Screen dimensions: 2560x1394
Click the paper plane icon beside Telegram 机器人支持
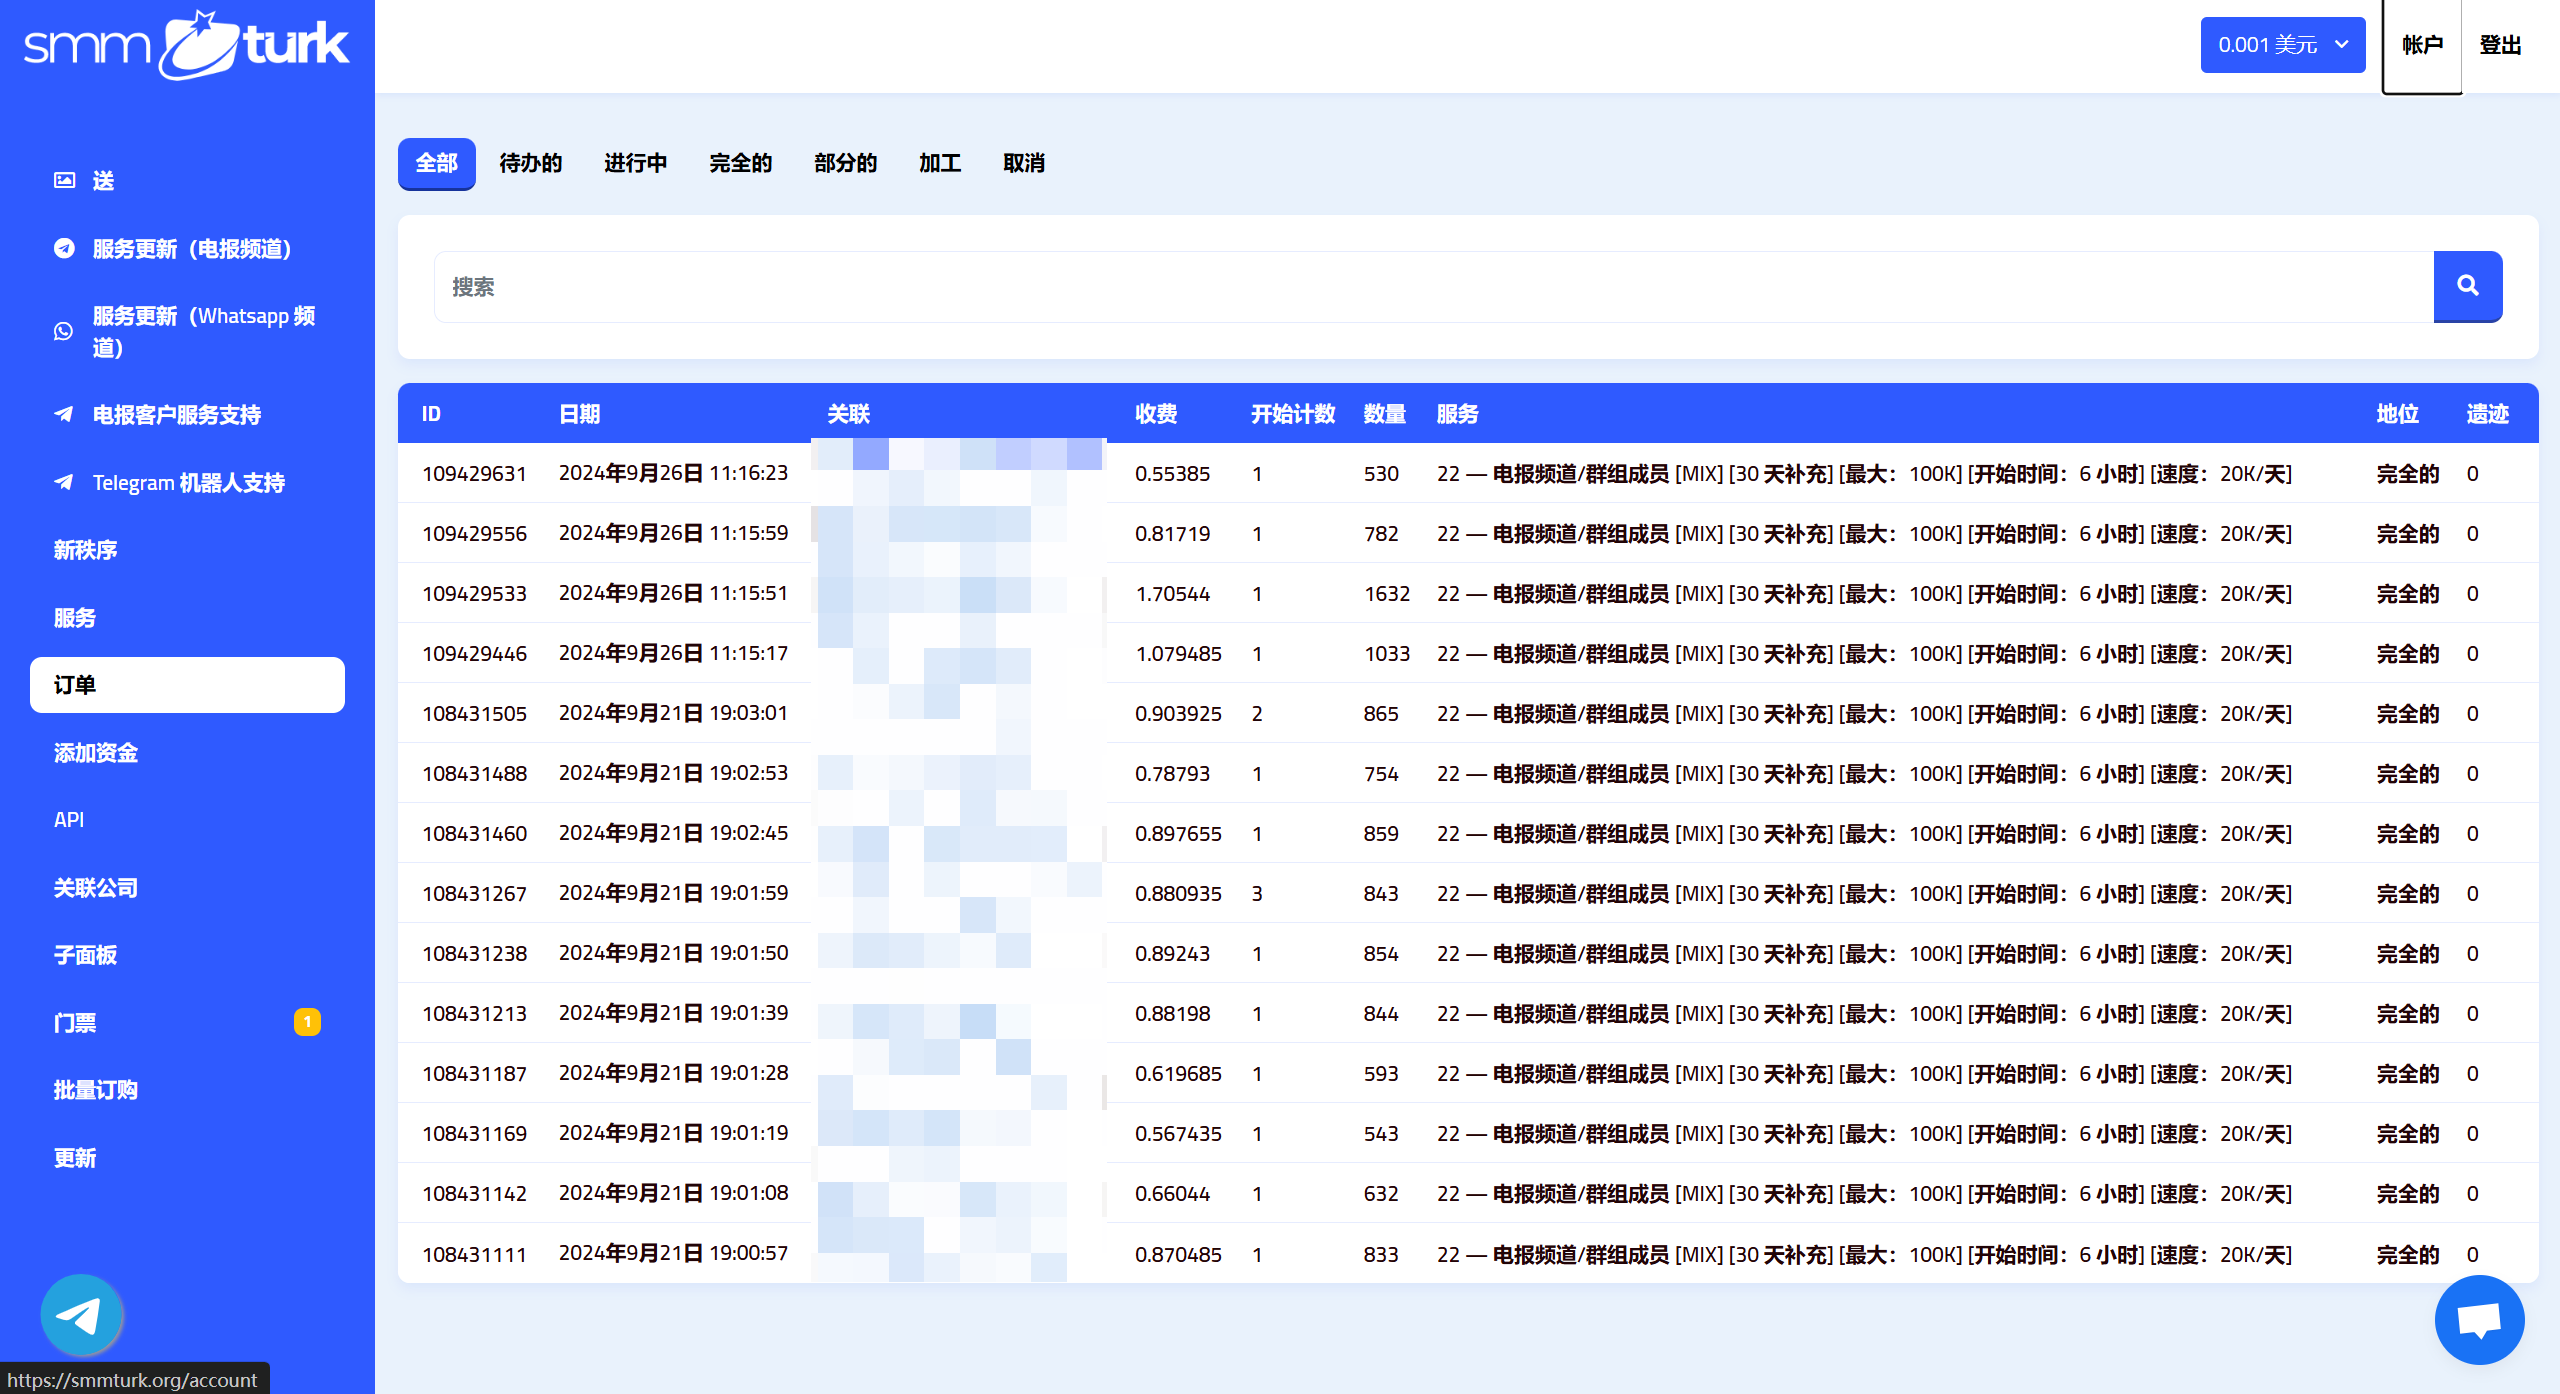point(64,482)
